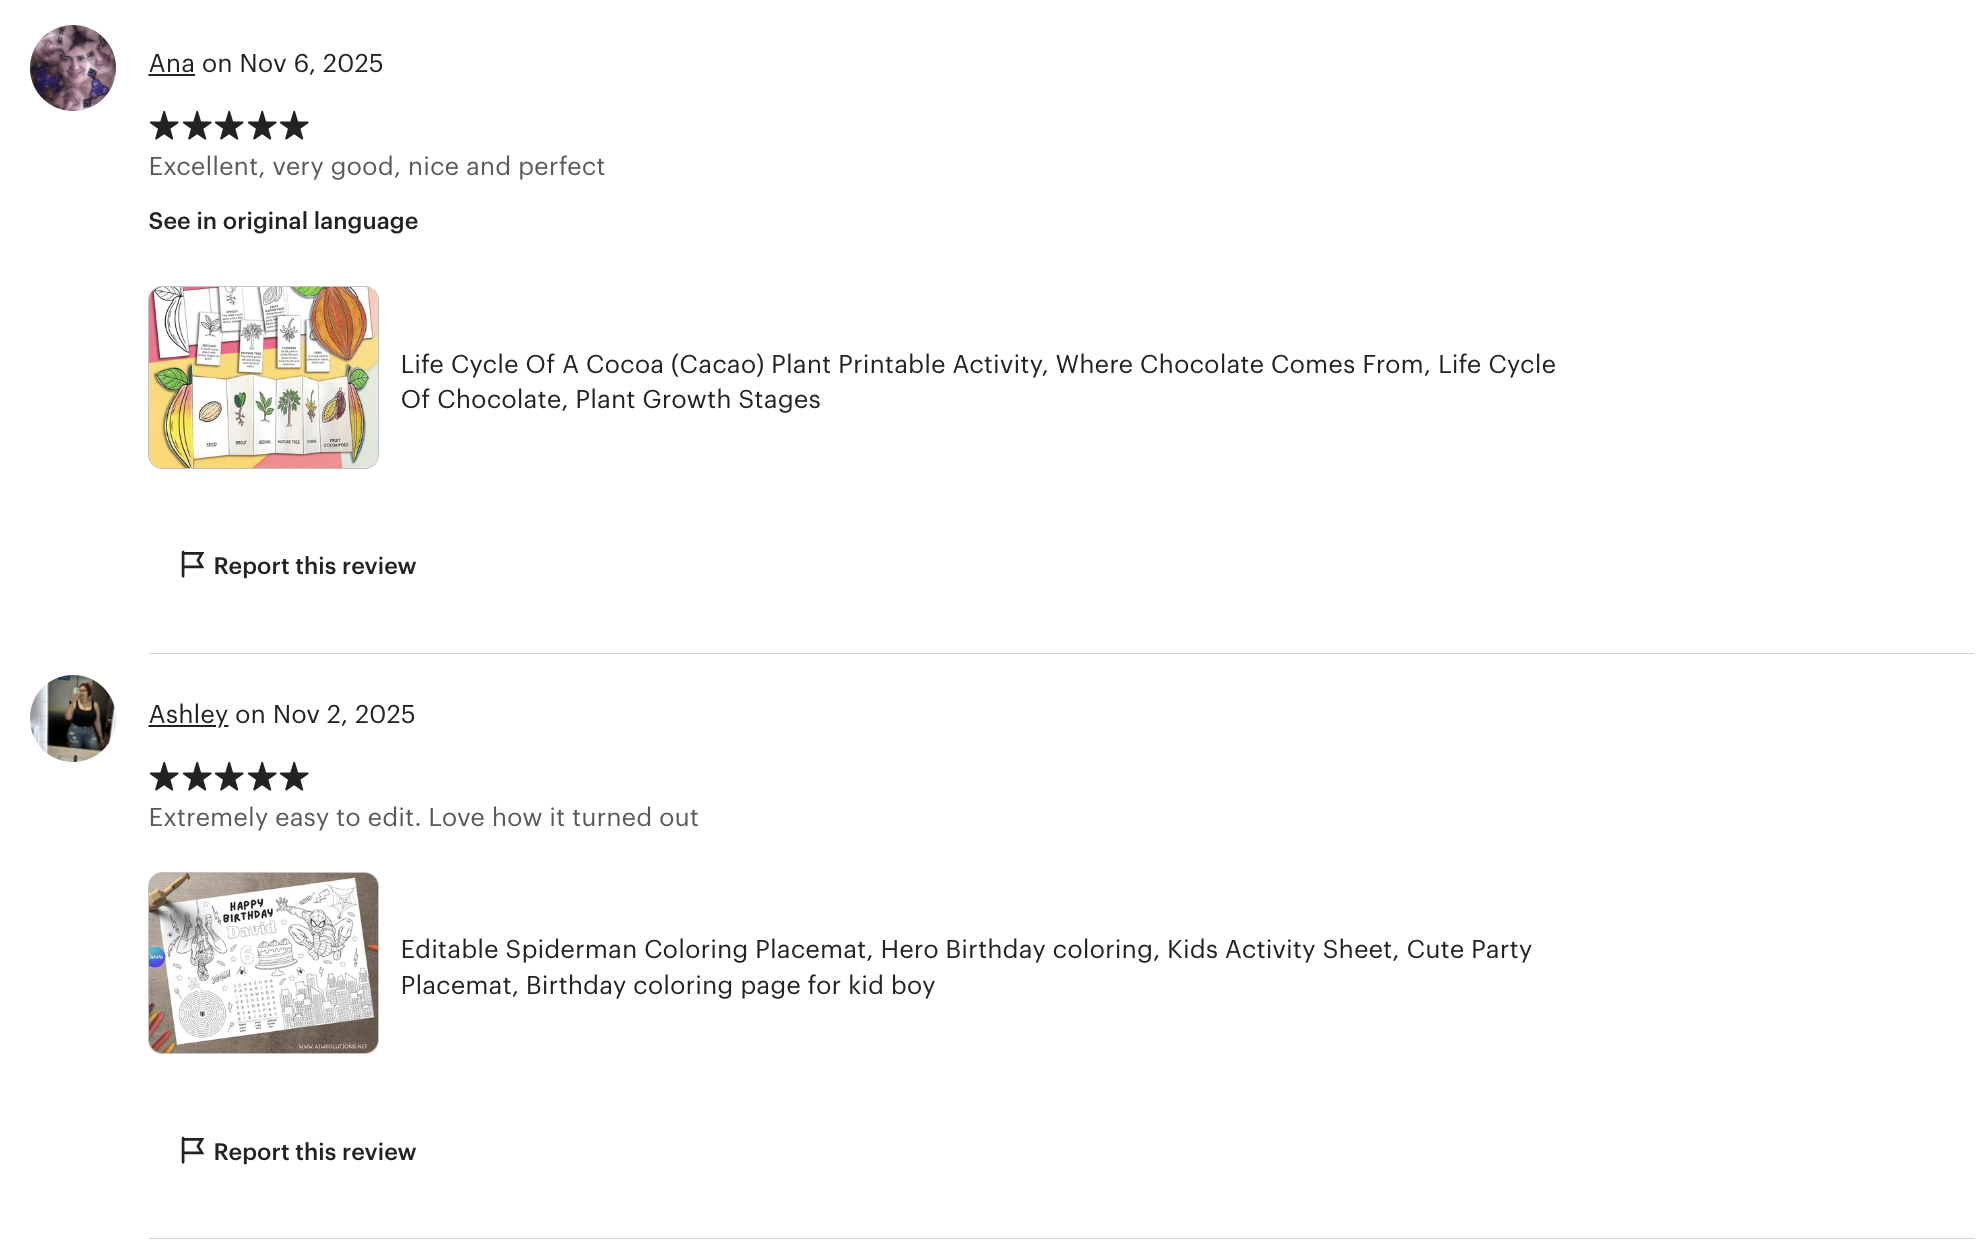This screenshot has width=1984, height=1254.
Task: Click Ashley's profile avatar picture
Action: click(73, 718)
